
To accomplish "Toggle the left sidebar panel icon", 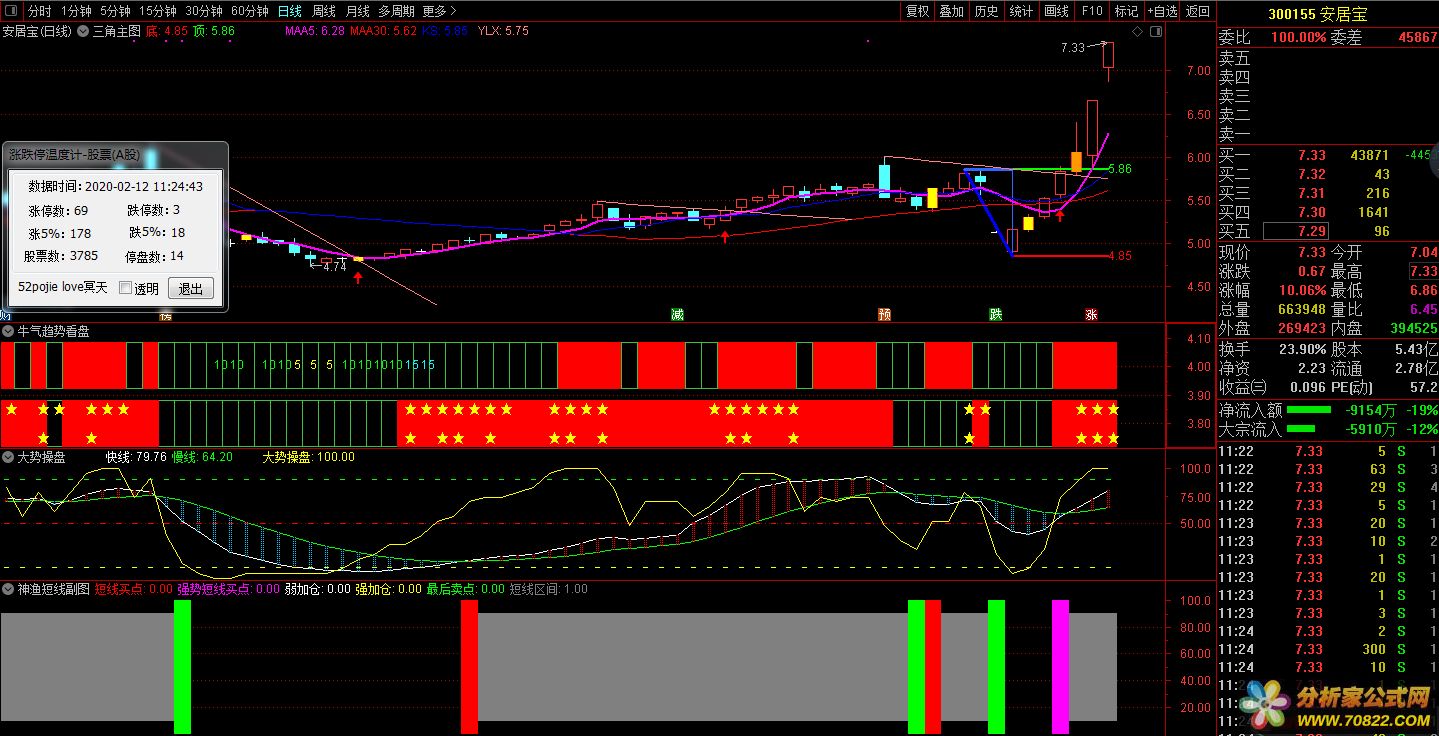I will click(x=12, y=11).
